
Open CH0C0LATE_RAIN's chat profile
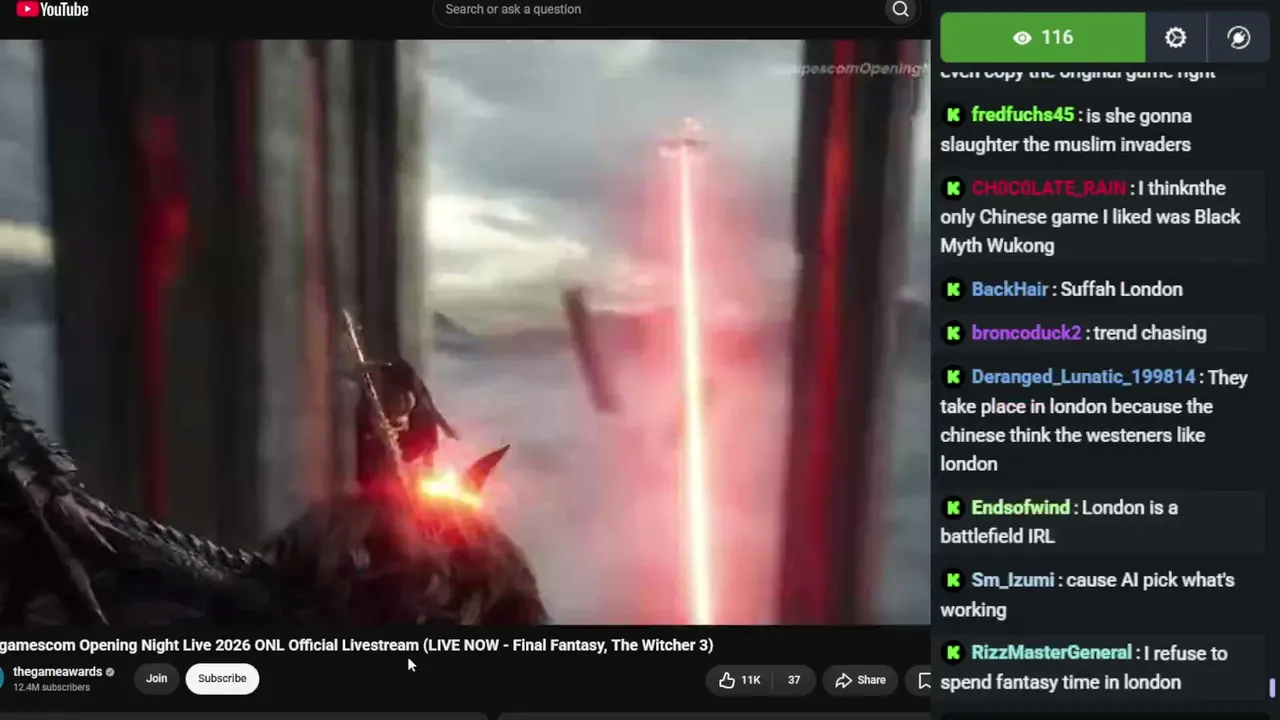1049,188
